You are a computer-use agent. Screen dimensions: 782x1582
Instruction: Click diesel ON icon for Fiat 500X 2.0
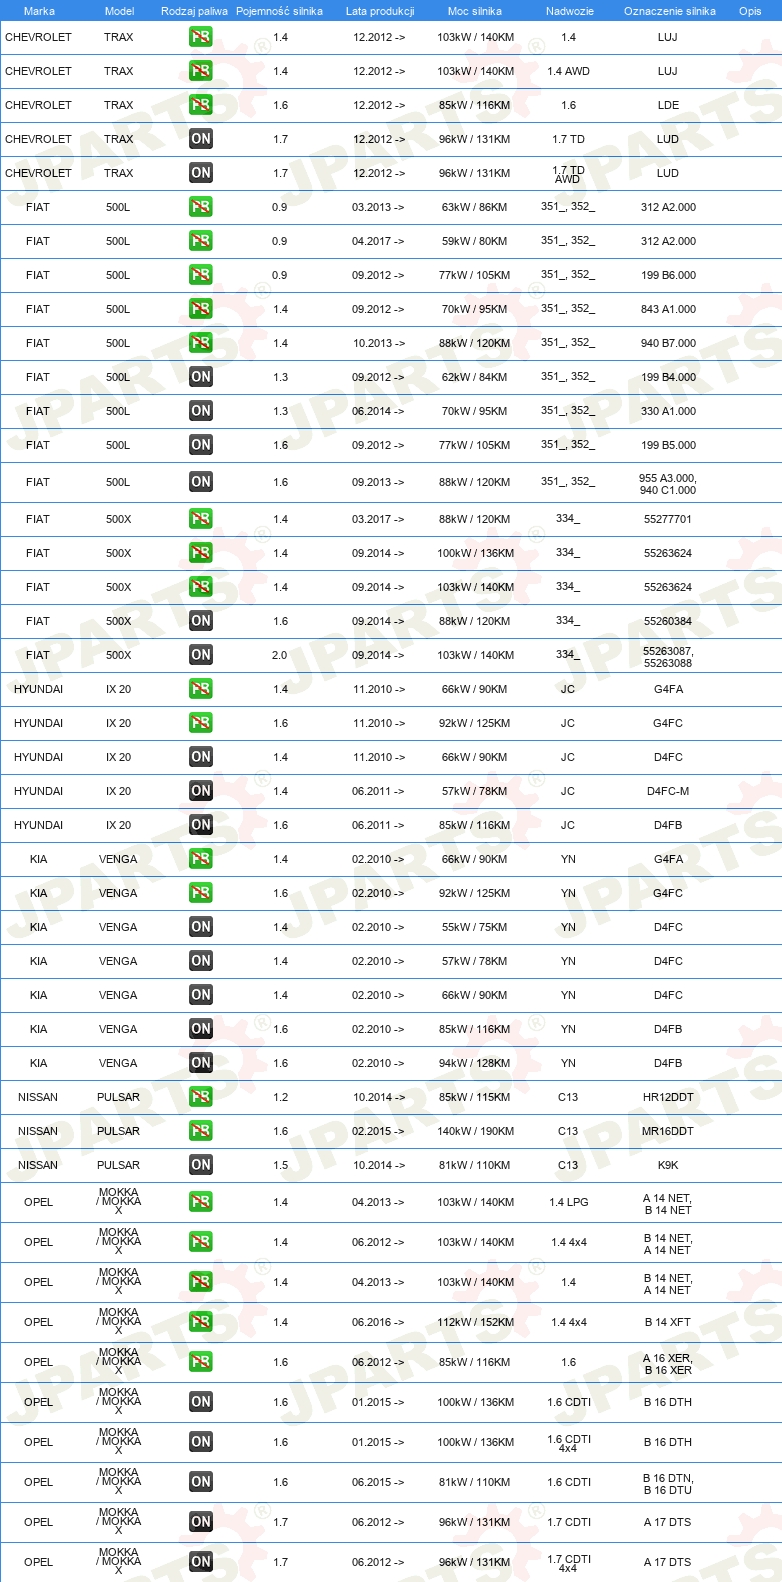[201, 655]
